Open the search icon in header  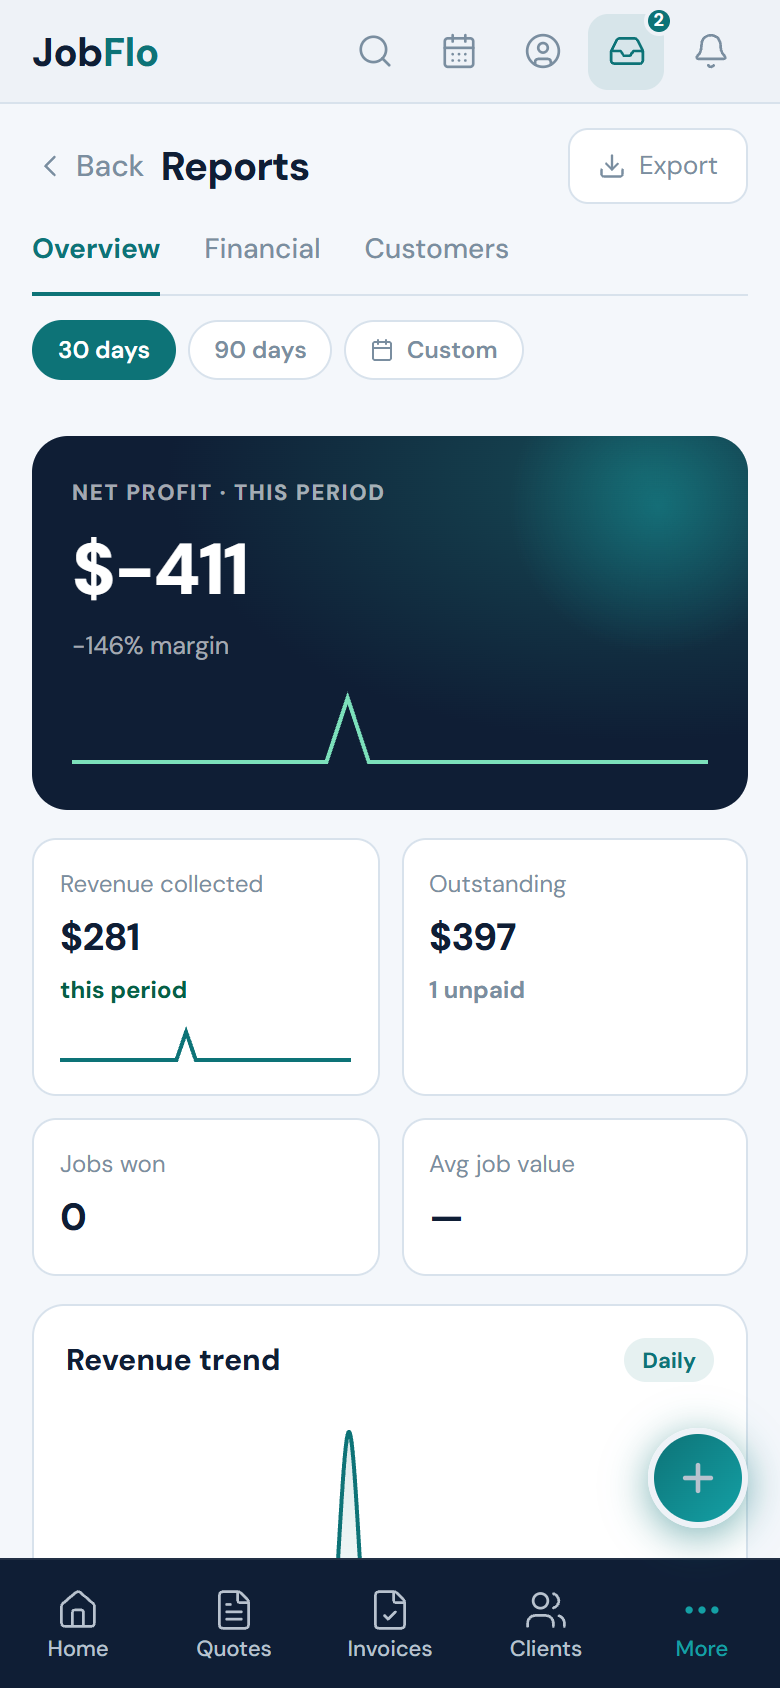tap(375, 51)
